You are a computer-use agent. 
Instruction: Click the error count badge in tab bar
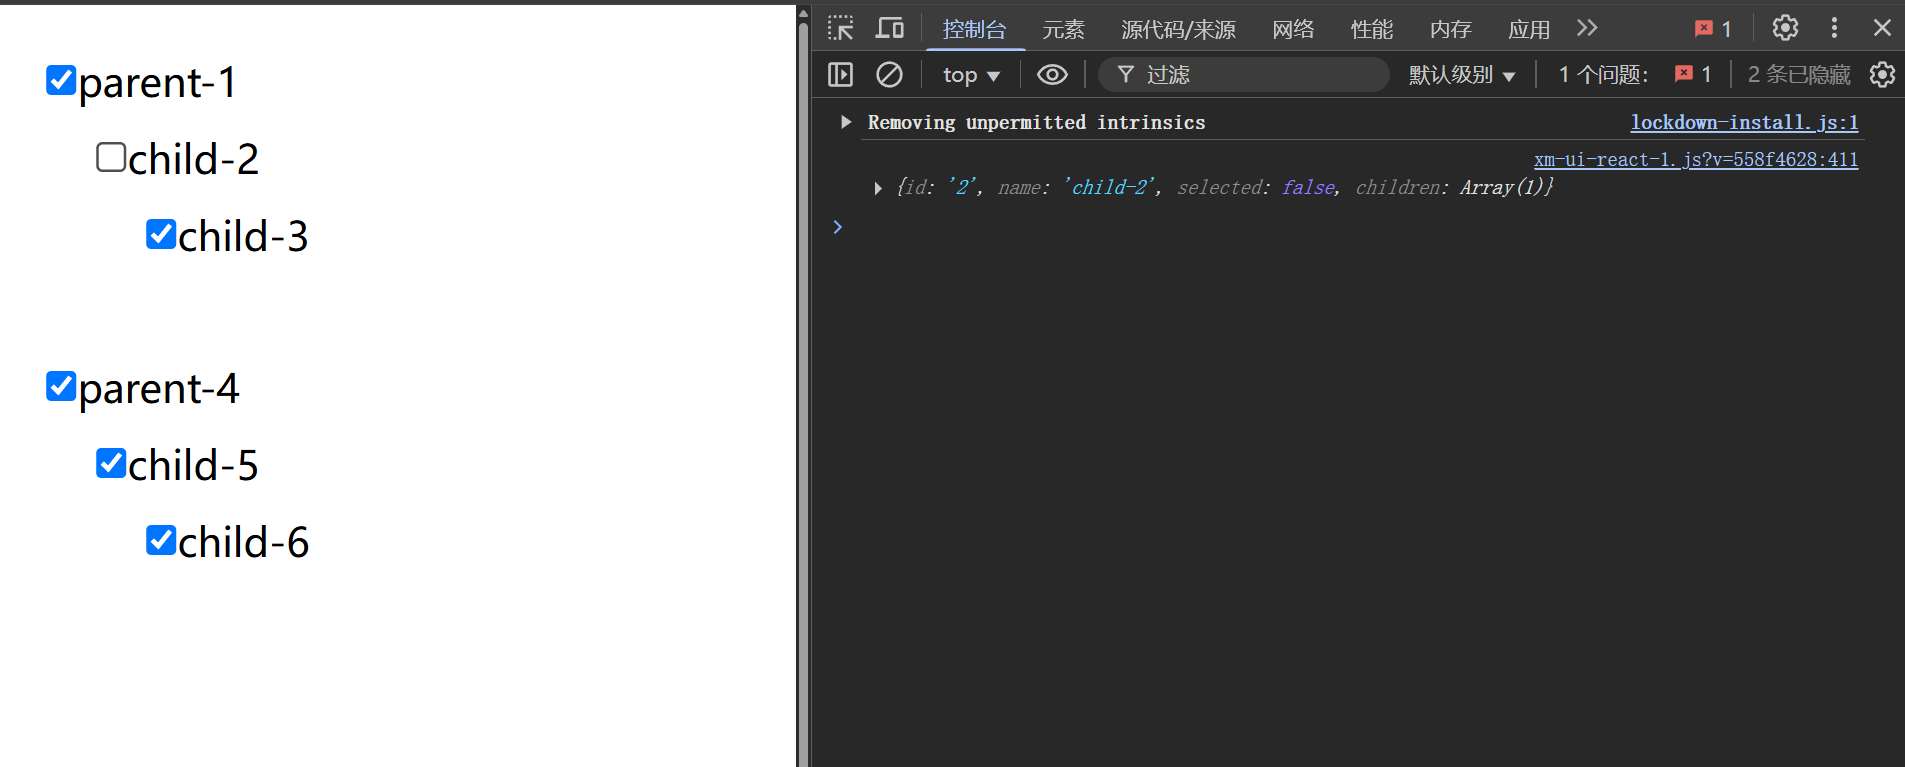point(1713,29)
